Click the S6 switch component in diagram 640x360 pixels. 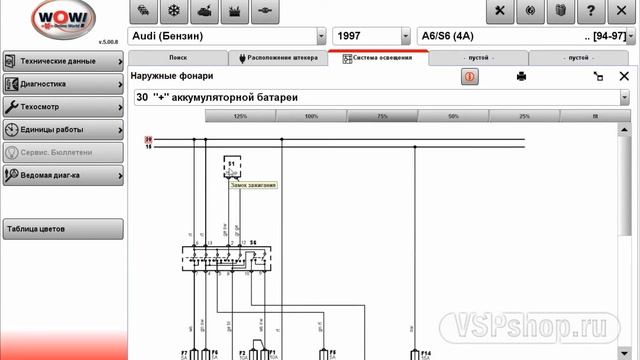pos(227,258)
